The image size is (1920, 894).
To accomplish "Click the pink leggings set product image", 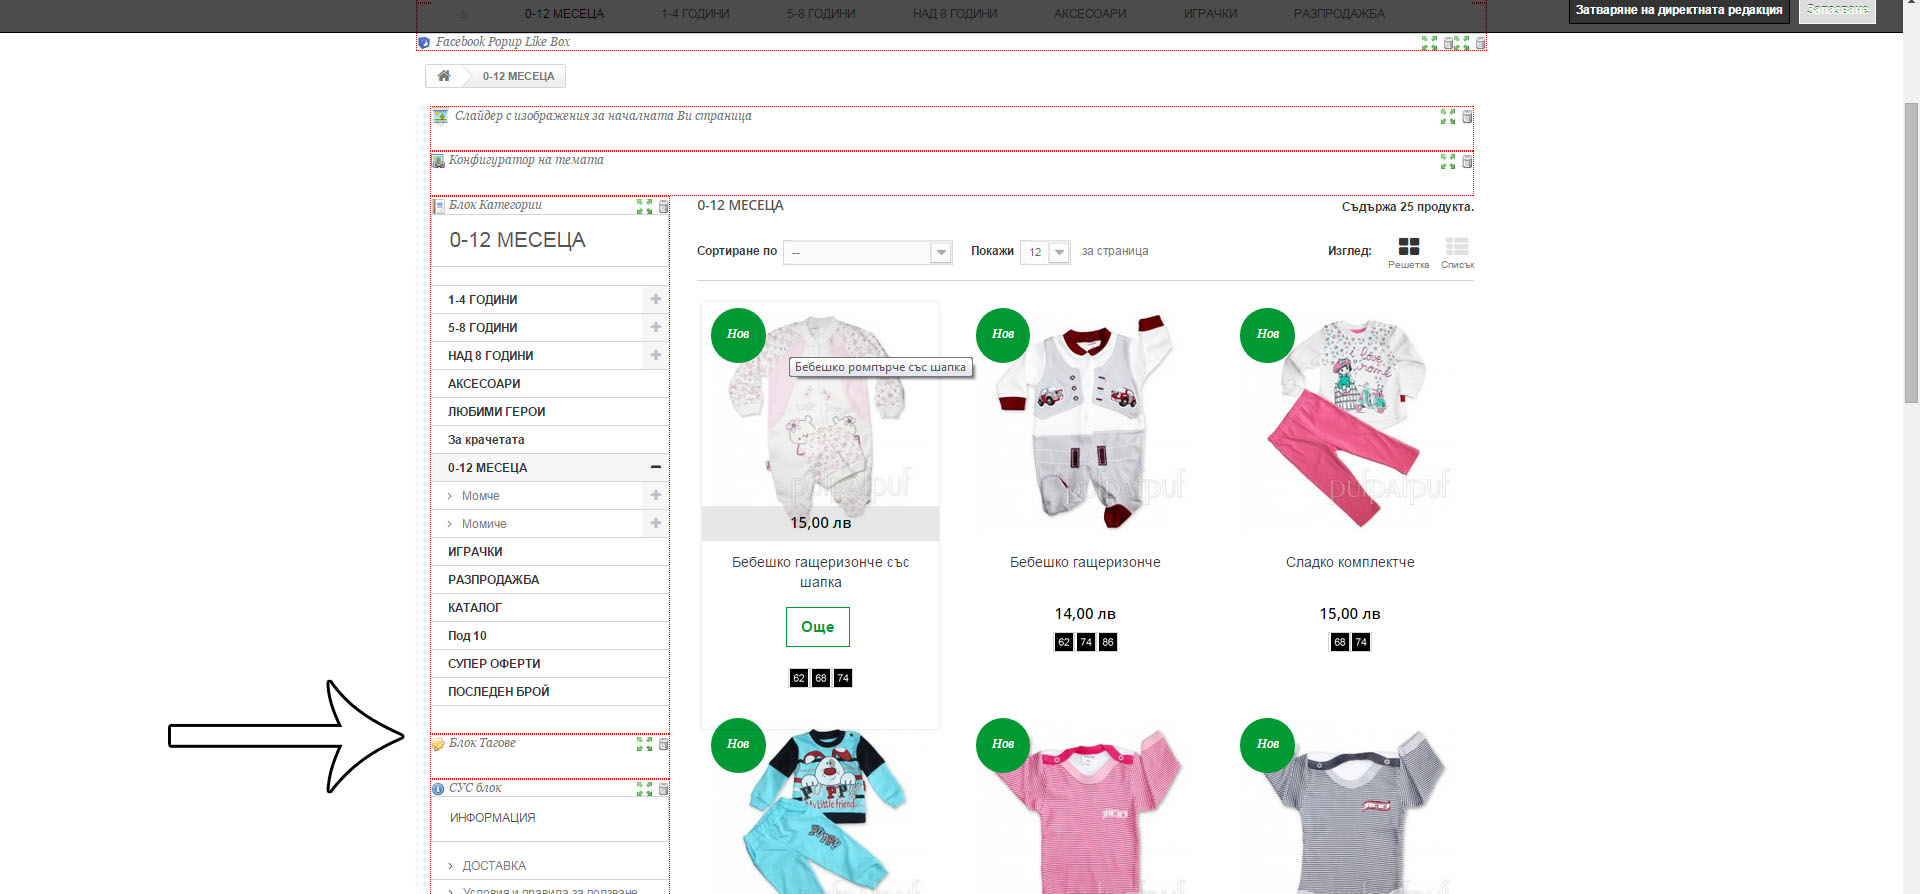I will pyautogui.click(x=1350, y=420).
